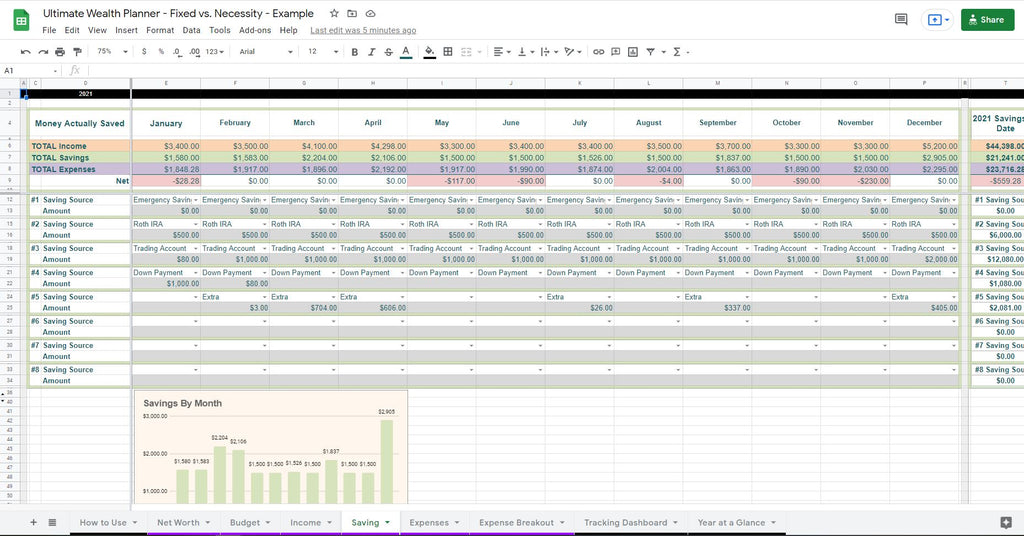
Task: Open the all sheets list icon
Action: click(x=52, y=522)
